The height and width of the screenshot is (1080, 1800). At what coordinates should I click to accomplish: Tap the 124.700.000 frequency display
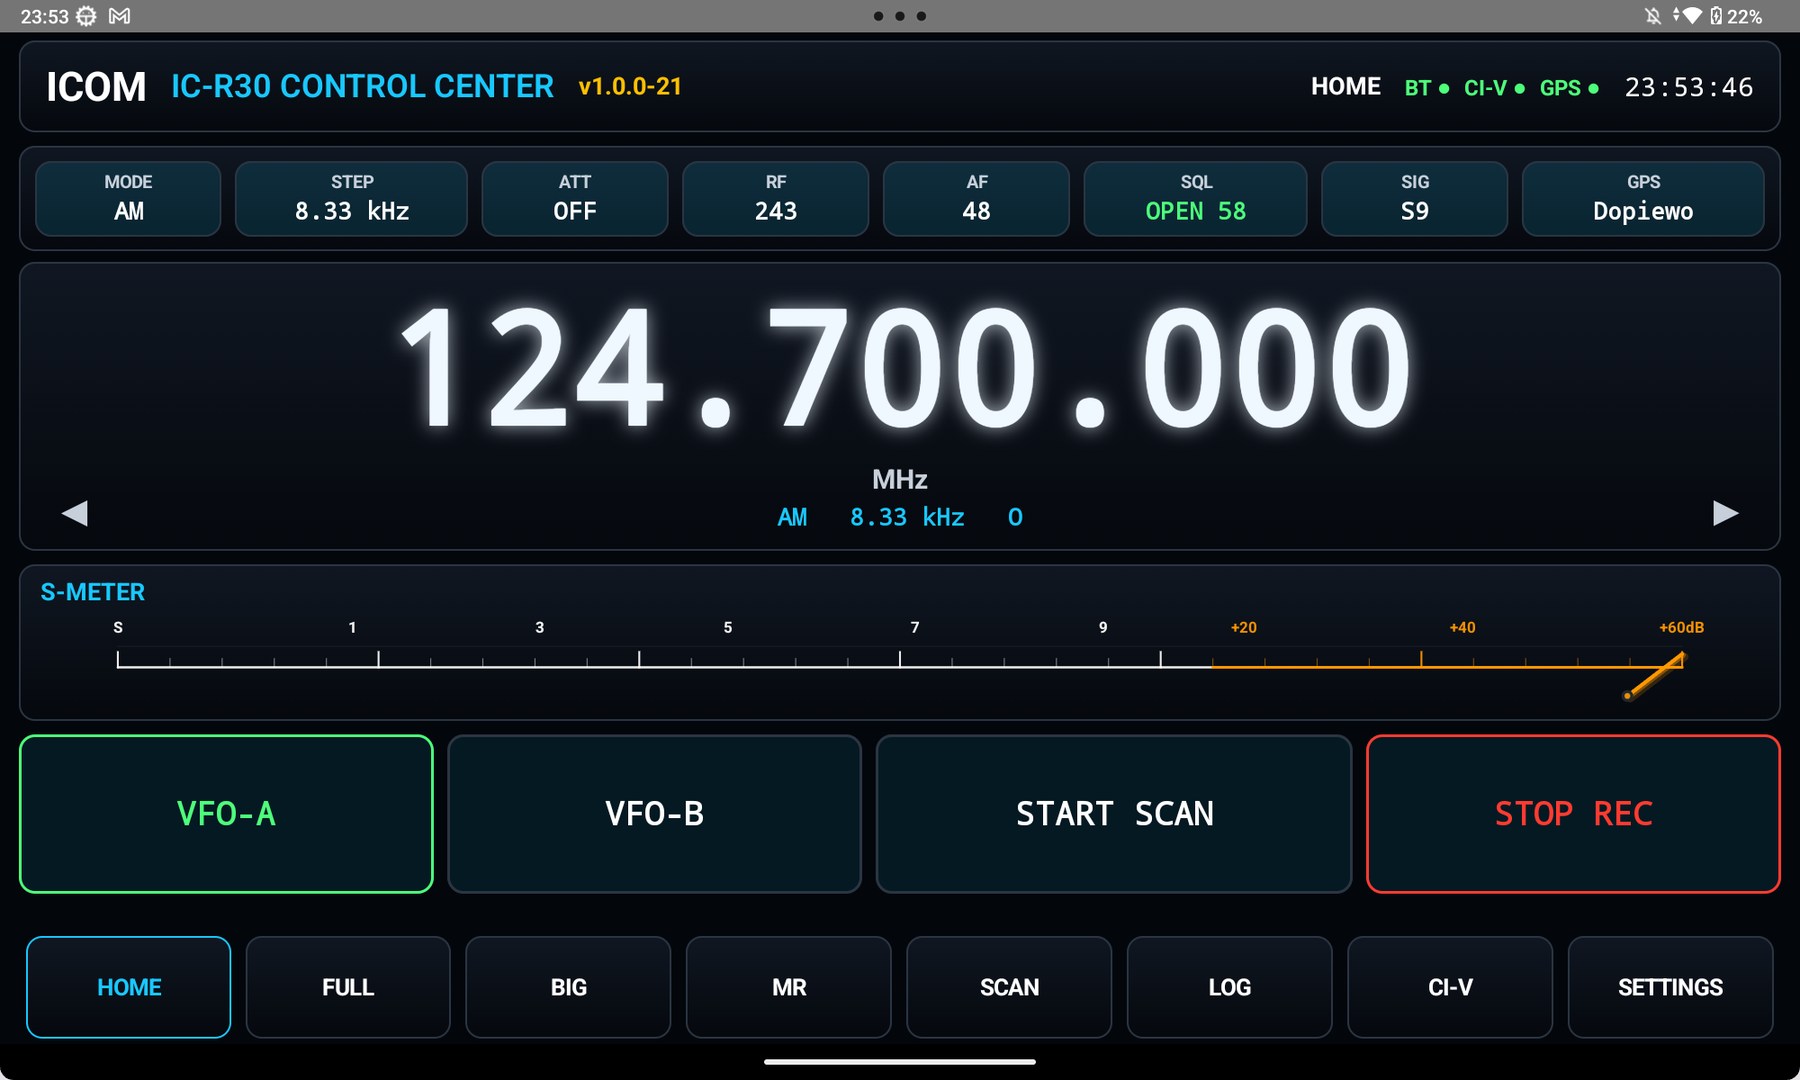click(x=905, y=368)
